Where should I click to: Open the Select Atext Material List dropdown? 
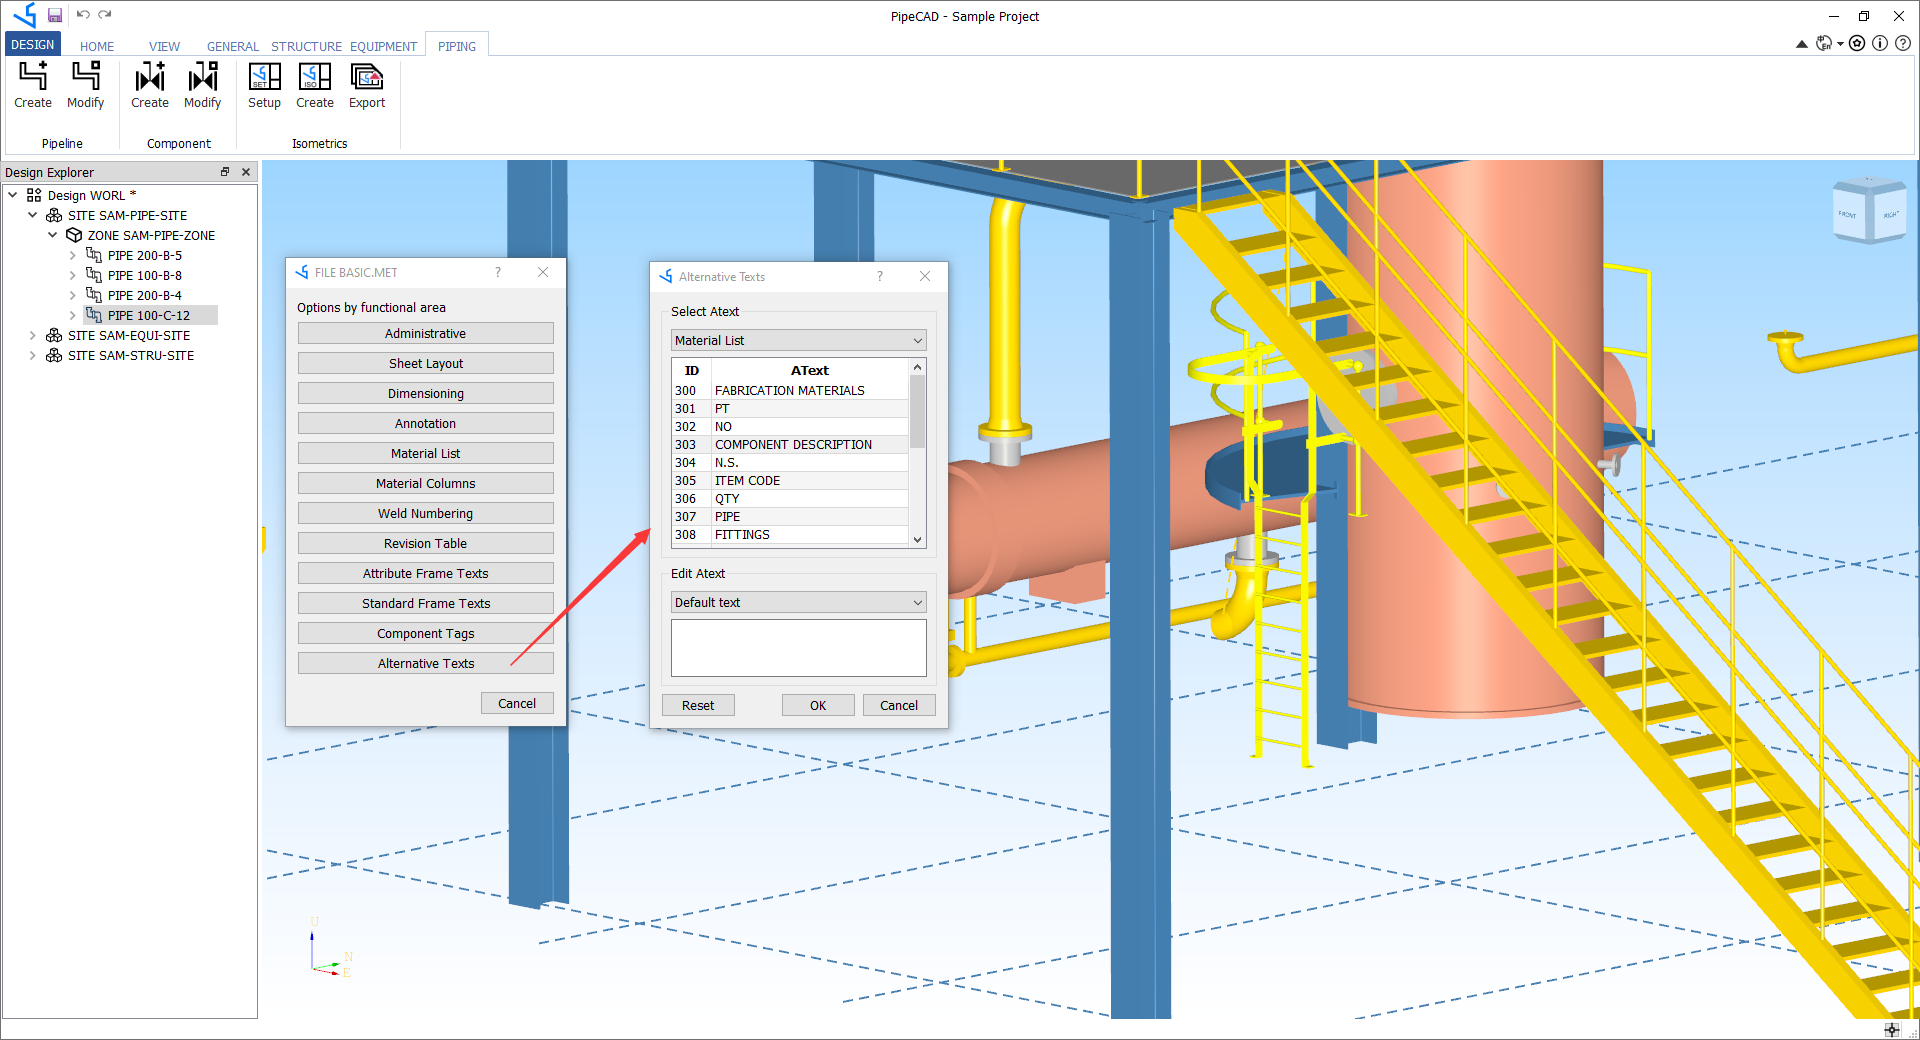(x=798, y=340)
